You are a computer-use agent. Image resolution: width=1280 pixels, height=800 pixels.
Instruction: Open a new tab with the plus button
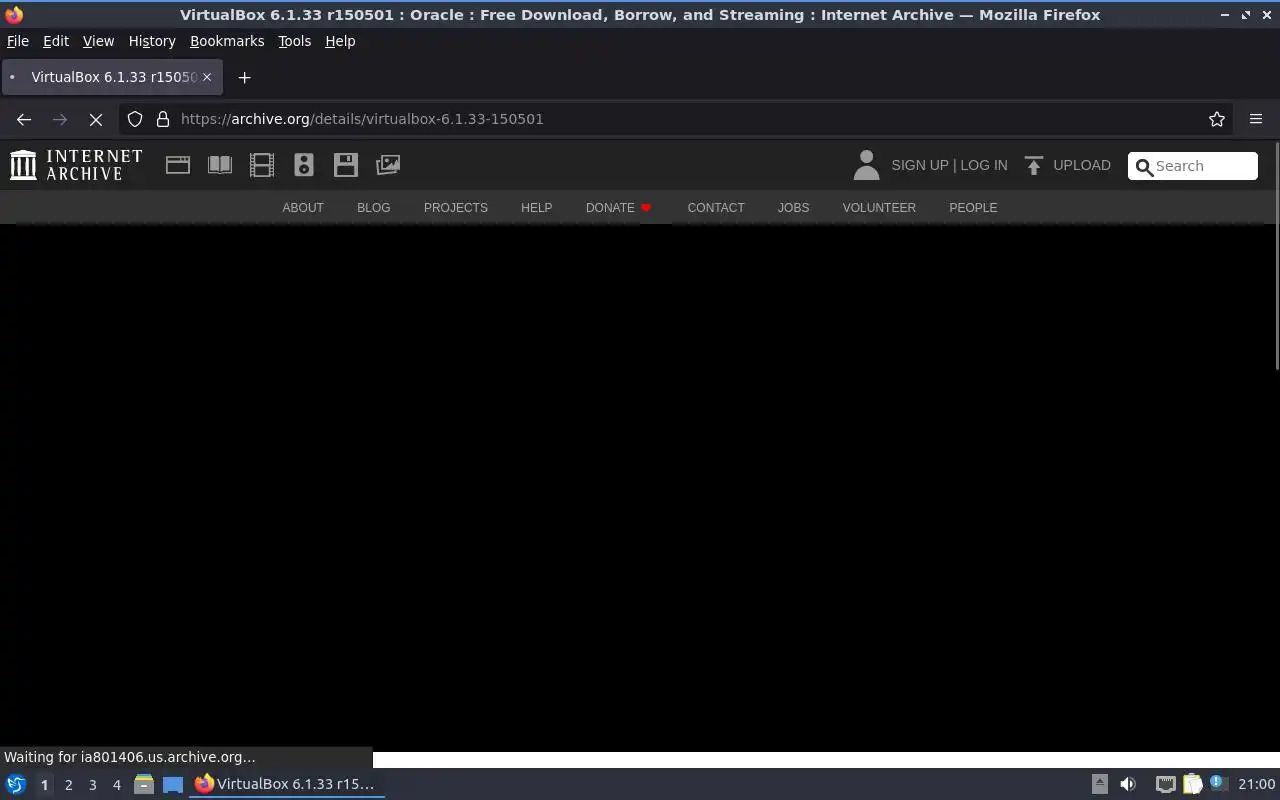244,77
